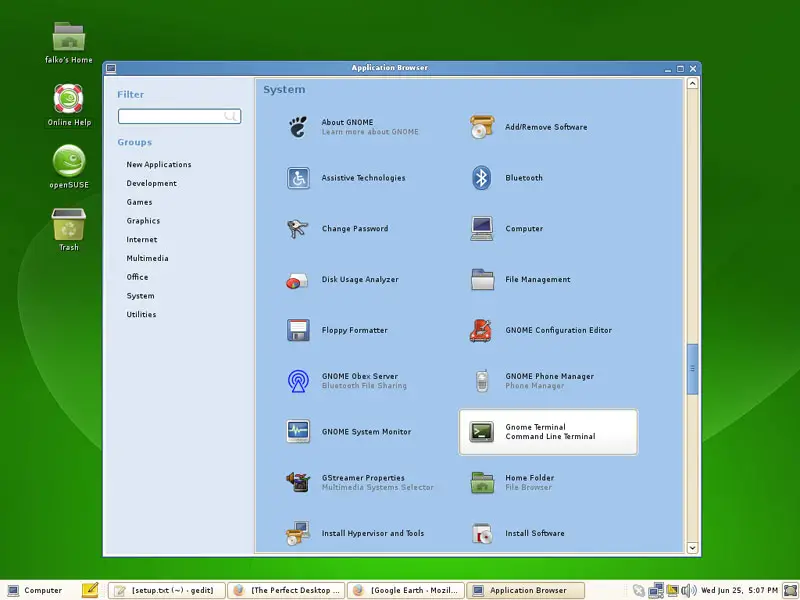
Task: Click the Computer monitor icon in System list
Action: coord(482,229)
